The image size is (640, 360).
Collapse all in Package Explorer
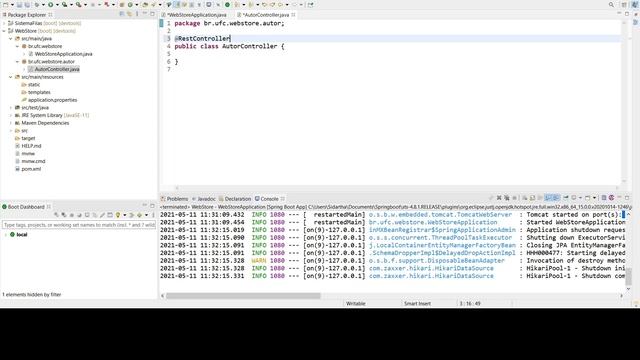click(x=122, y=14)
